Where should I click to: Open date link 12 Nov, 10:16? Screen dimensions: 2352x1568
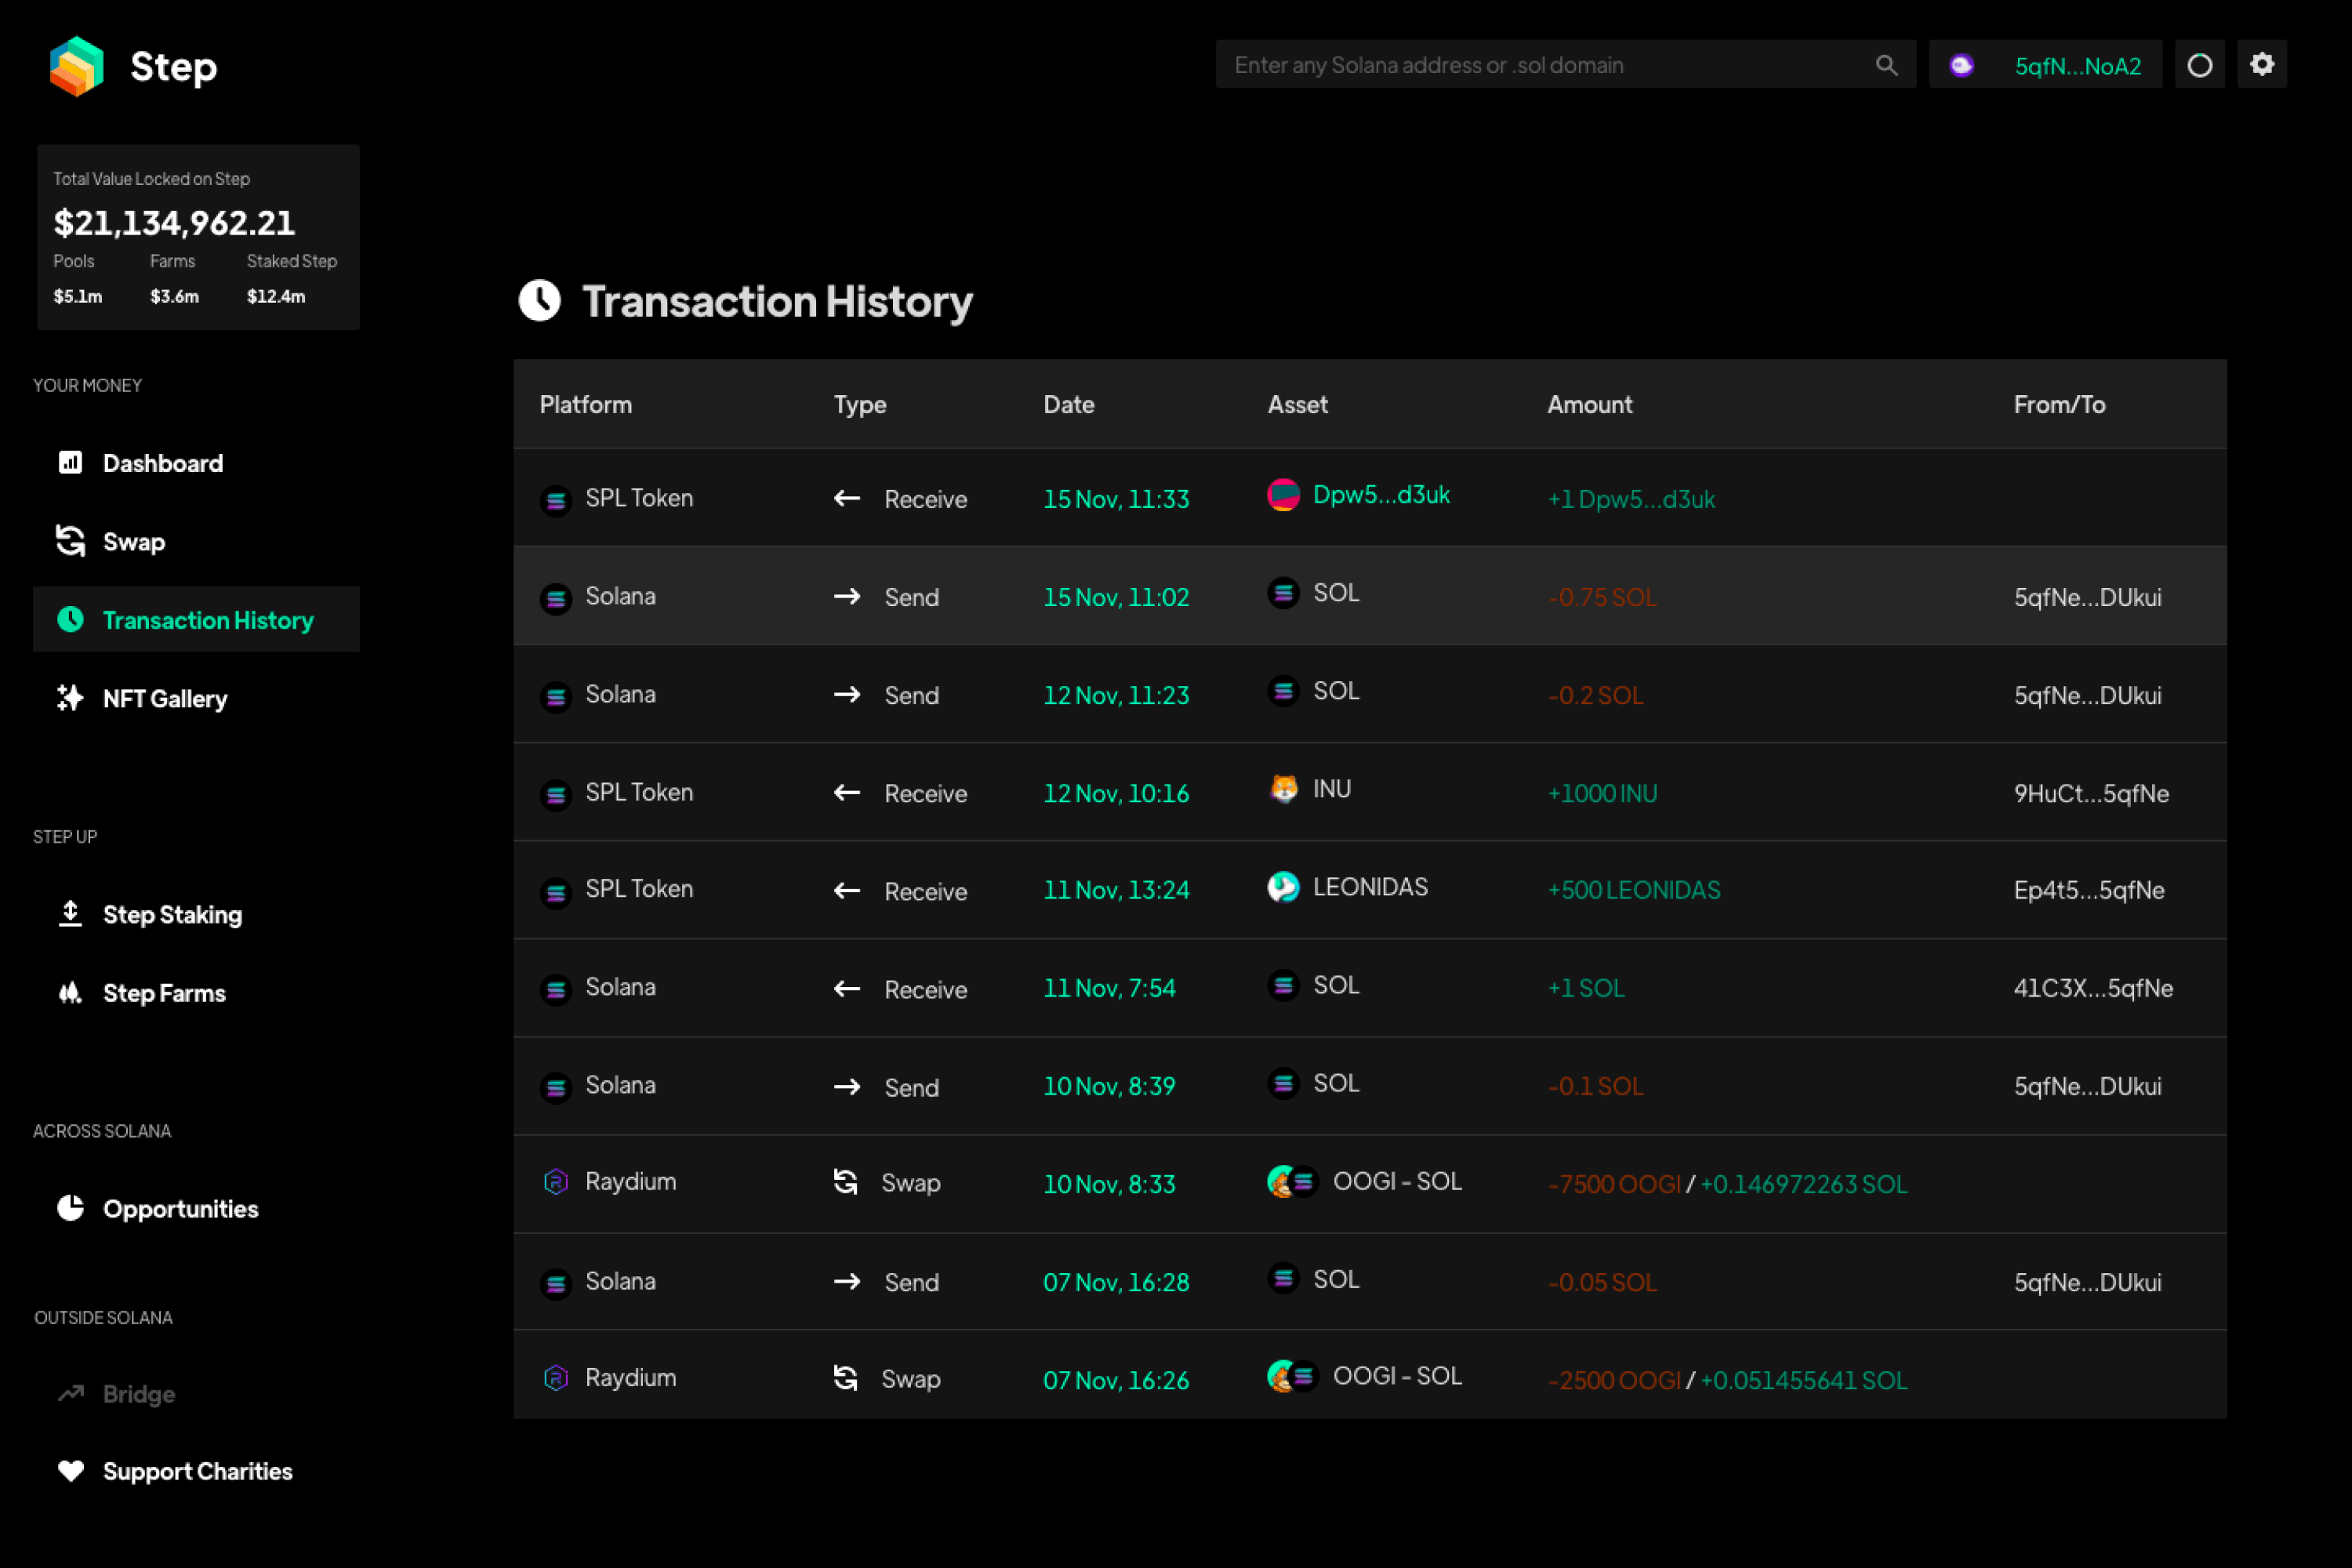coord(1116,793)
